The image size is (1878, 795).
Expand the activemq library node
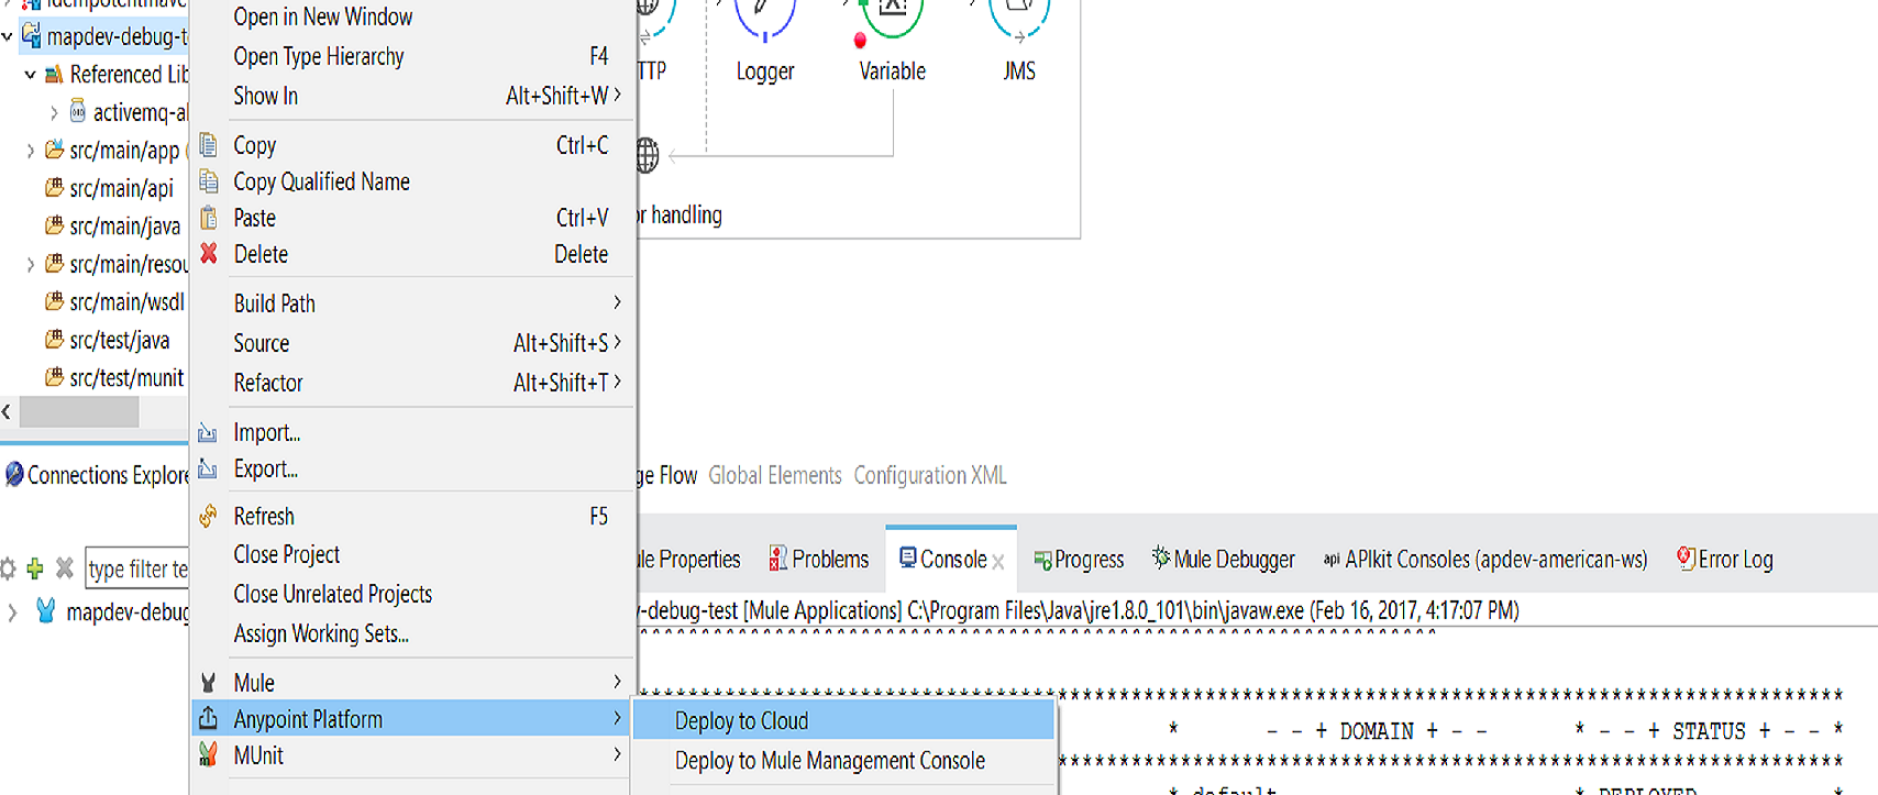[53, 113]
